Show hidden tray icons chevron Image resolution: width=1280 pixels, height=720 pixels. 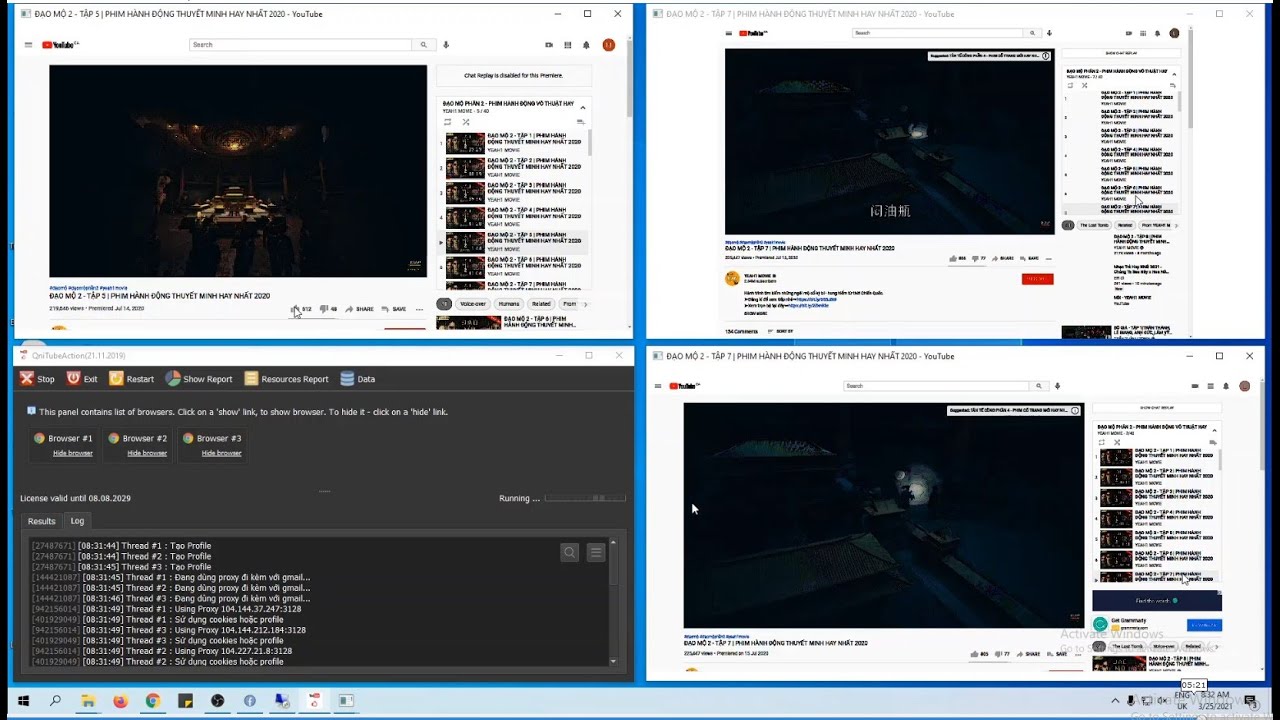click(x=1115, y=701)
